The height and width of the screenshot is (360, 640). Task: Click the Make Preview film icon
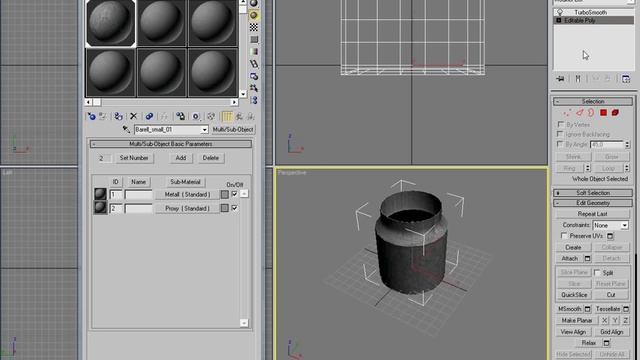coord(254,64)
